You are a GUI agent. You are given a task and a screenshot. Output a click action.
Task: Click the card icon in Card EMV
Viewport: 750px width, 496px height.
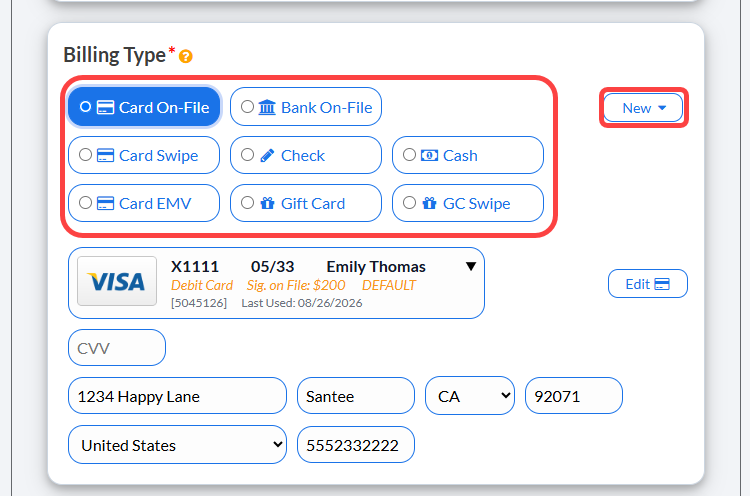point(105,203)
